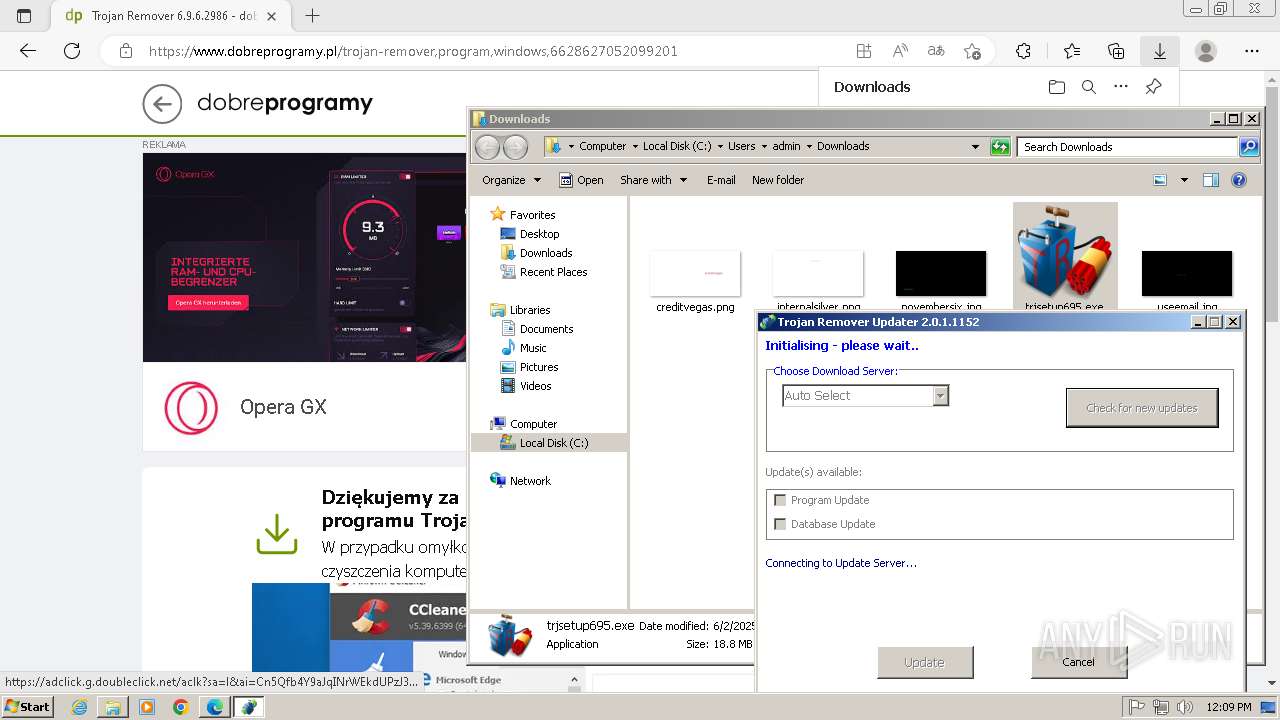This screenshot has height=720, width=1280.
Task: Select Favorites in navigation pane
Action: 522,215
